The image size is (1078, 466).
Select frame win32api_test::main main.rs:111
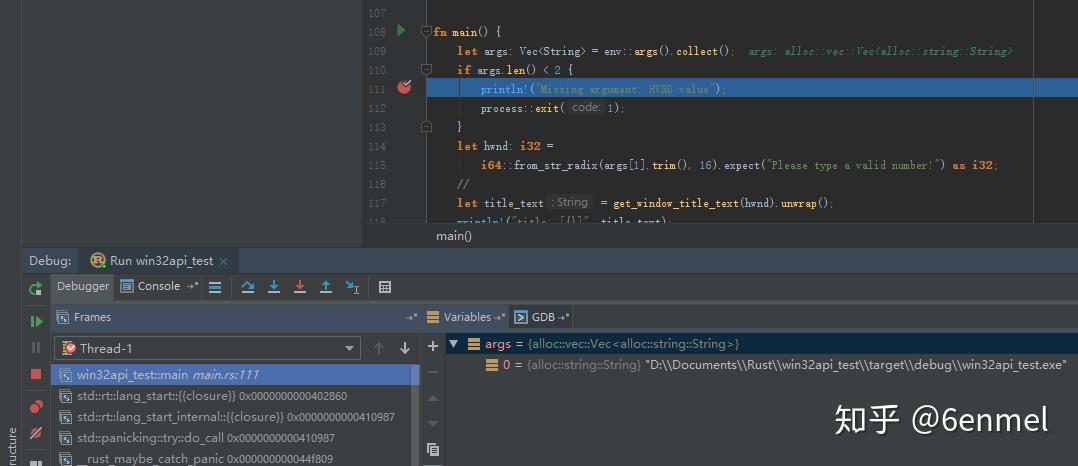(231, 375)
